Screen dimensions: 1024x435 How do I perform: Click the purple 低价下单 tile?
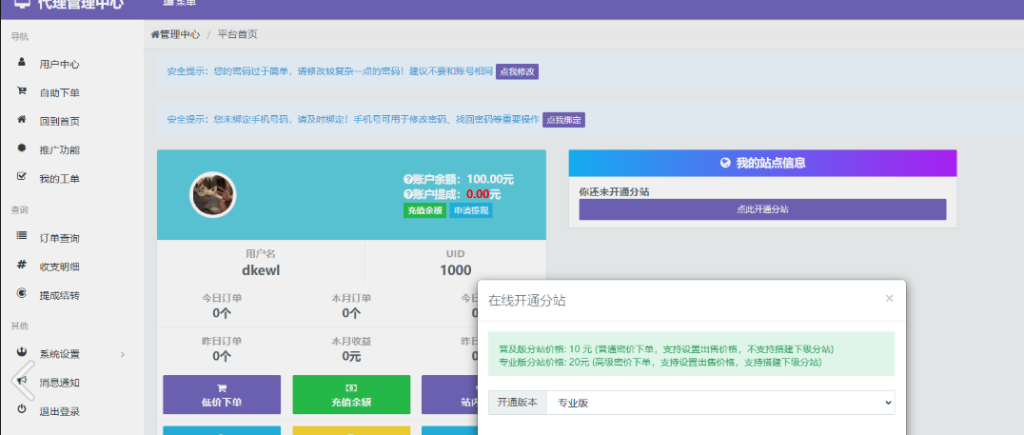(222, 395)
